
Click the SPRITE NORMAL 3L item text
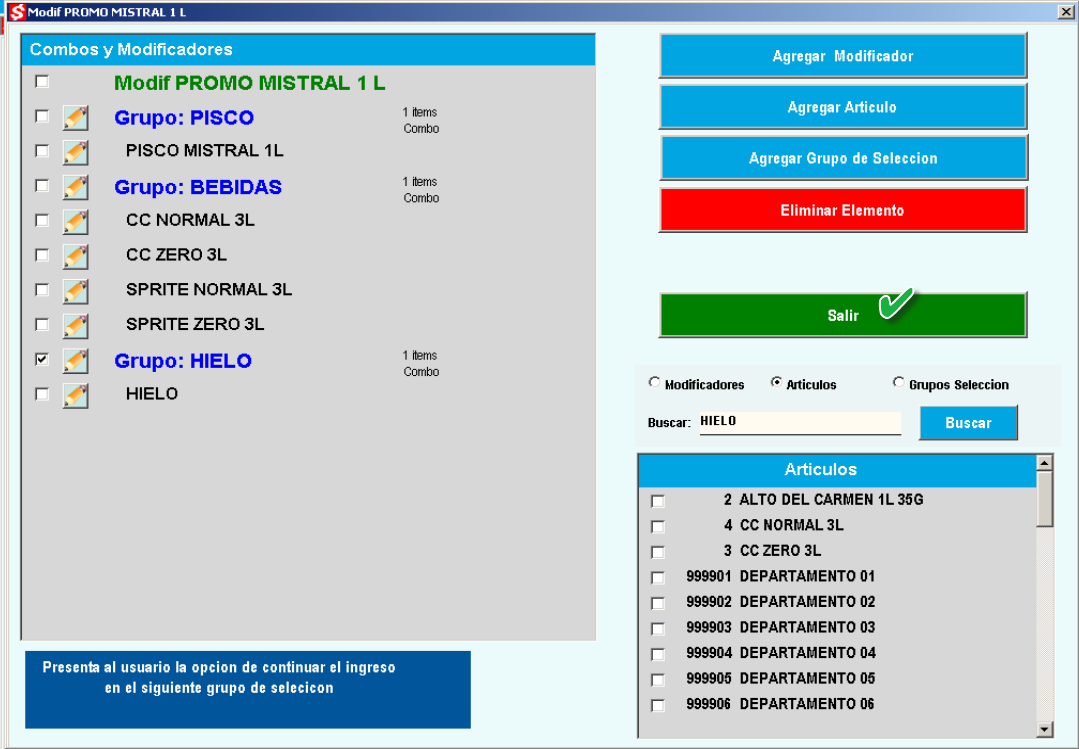coord(209,289)
